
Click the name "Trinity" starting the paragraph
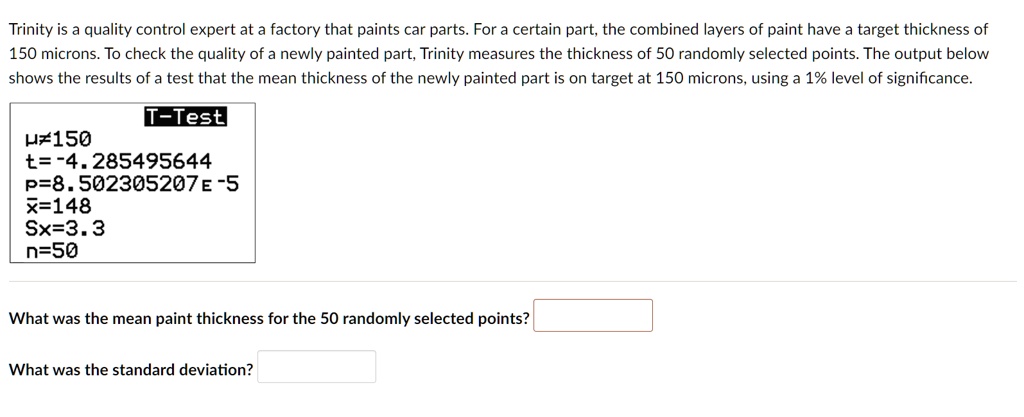[33, 29]
